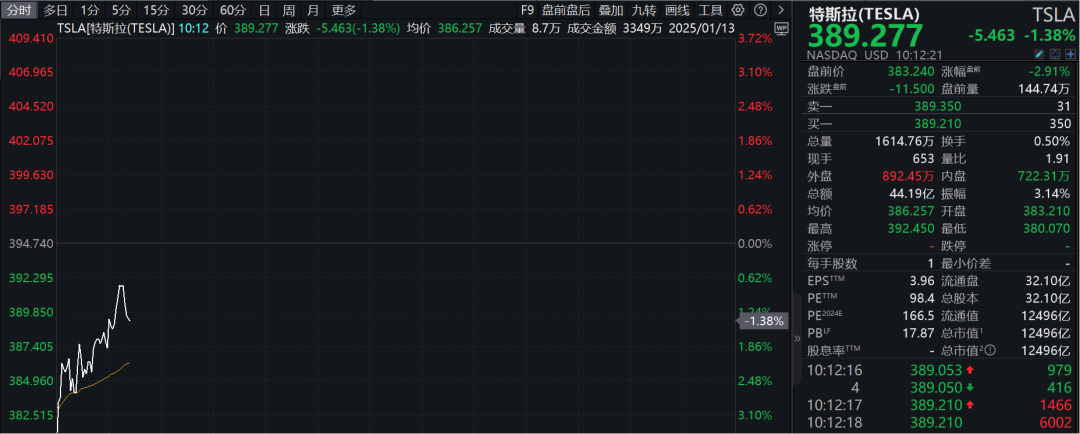This screenshot has height=434, width=1080.
Task: Open the chart settings gear icon
Action: (738, 10)
